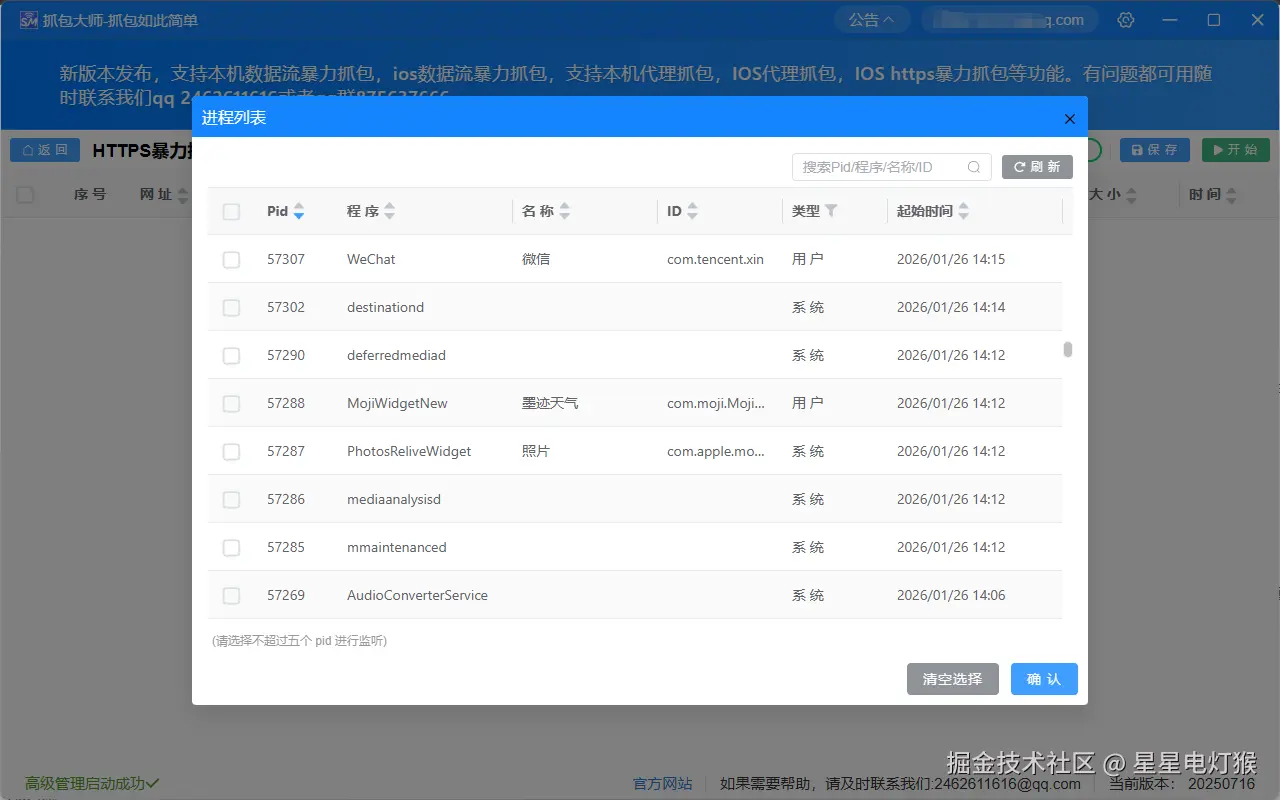Check the MojiWidgetNew process checkbox
Image resolution: width=1280 pixels, height=800 pixels.
tap(231, 403)
